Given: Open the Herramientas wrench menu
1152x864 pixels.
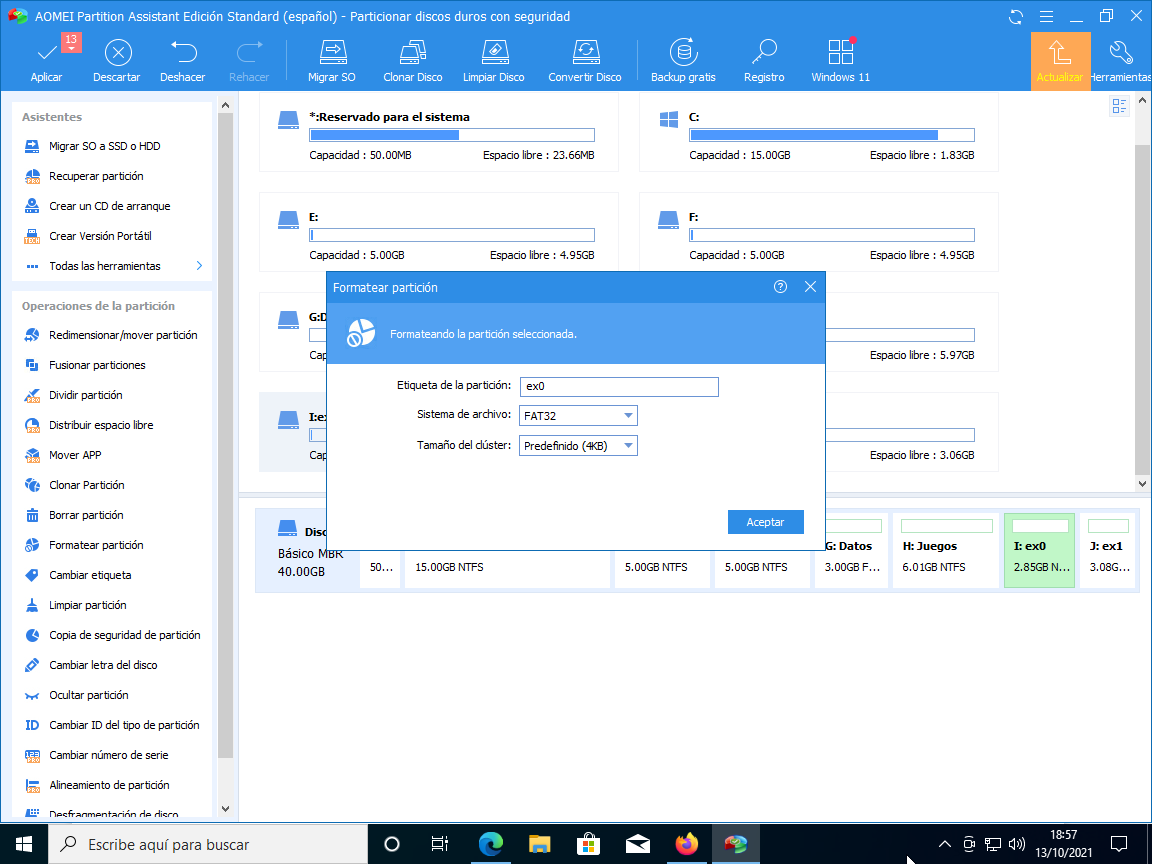Looking at the screenshot, I should tap(1121, 61).
